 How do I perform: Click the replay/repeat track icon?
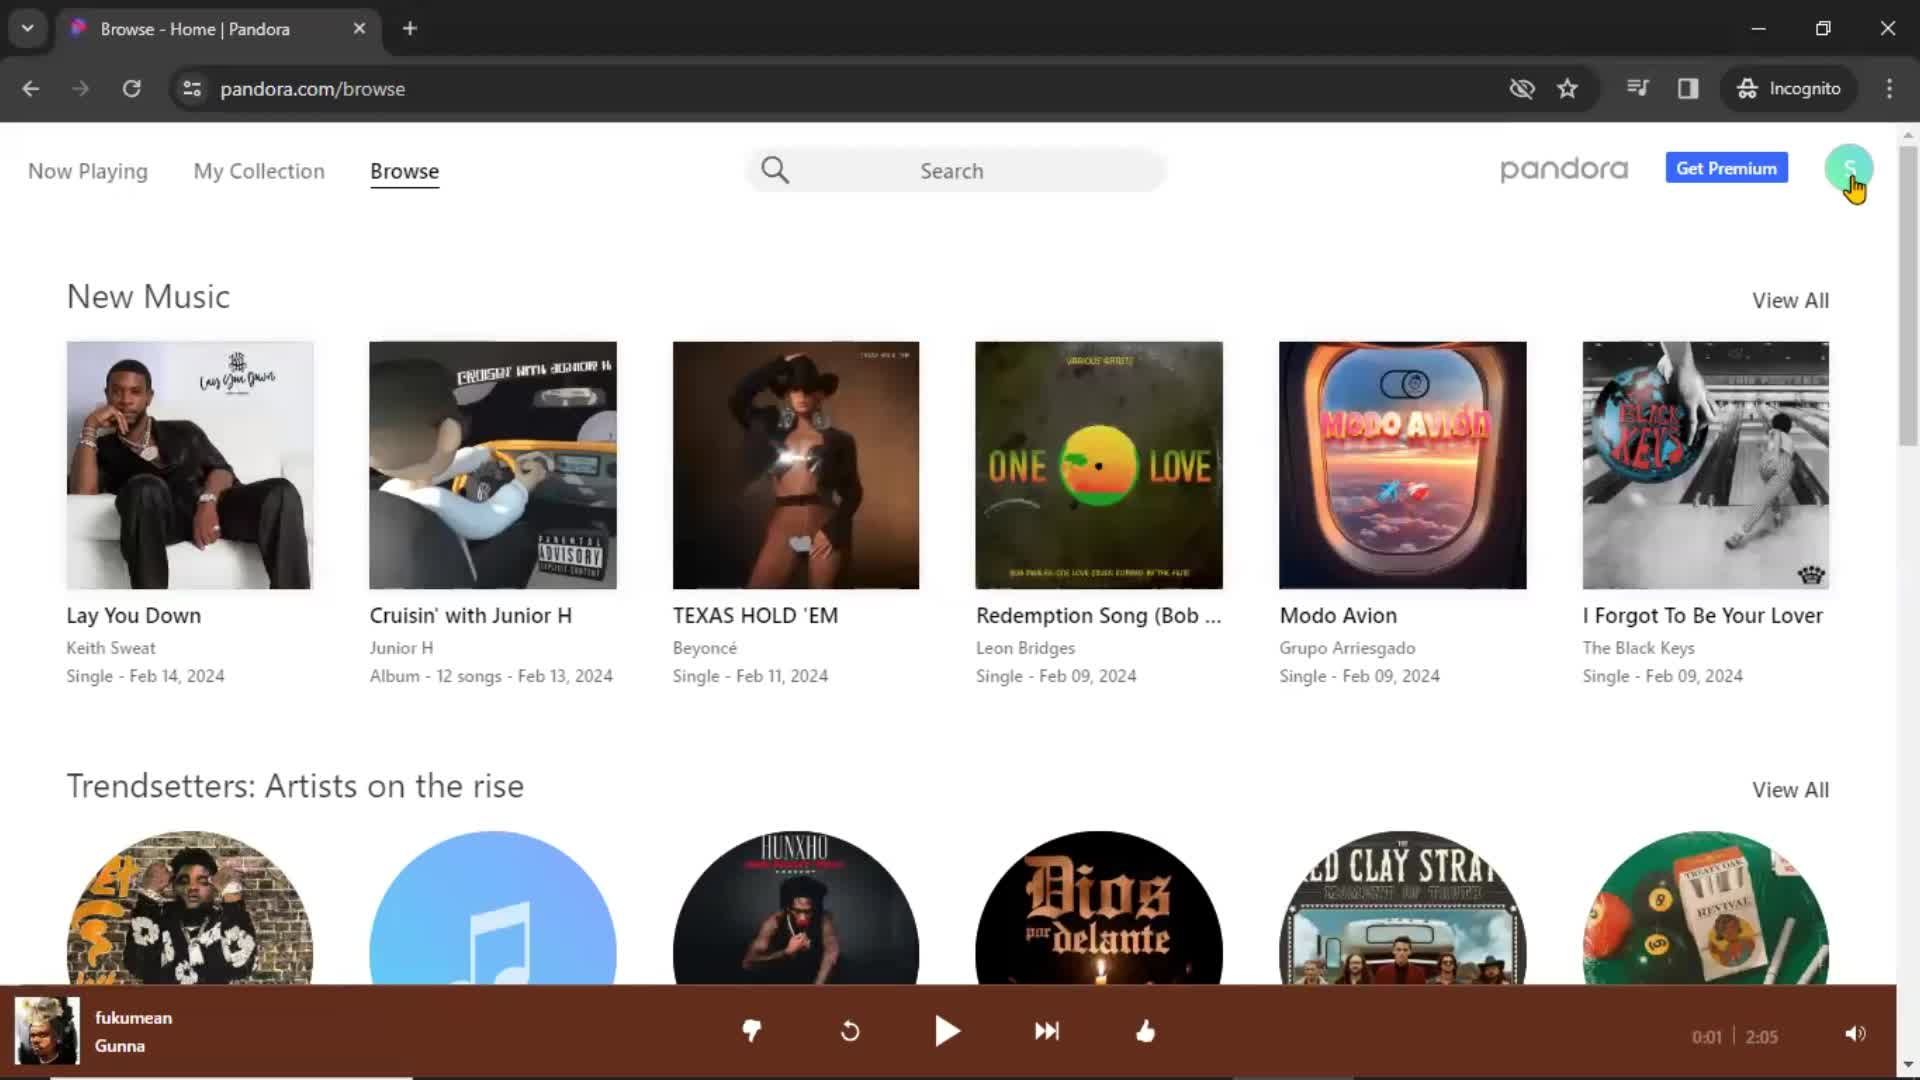point(851,1031)
